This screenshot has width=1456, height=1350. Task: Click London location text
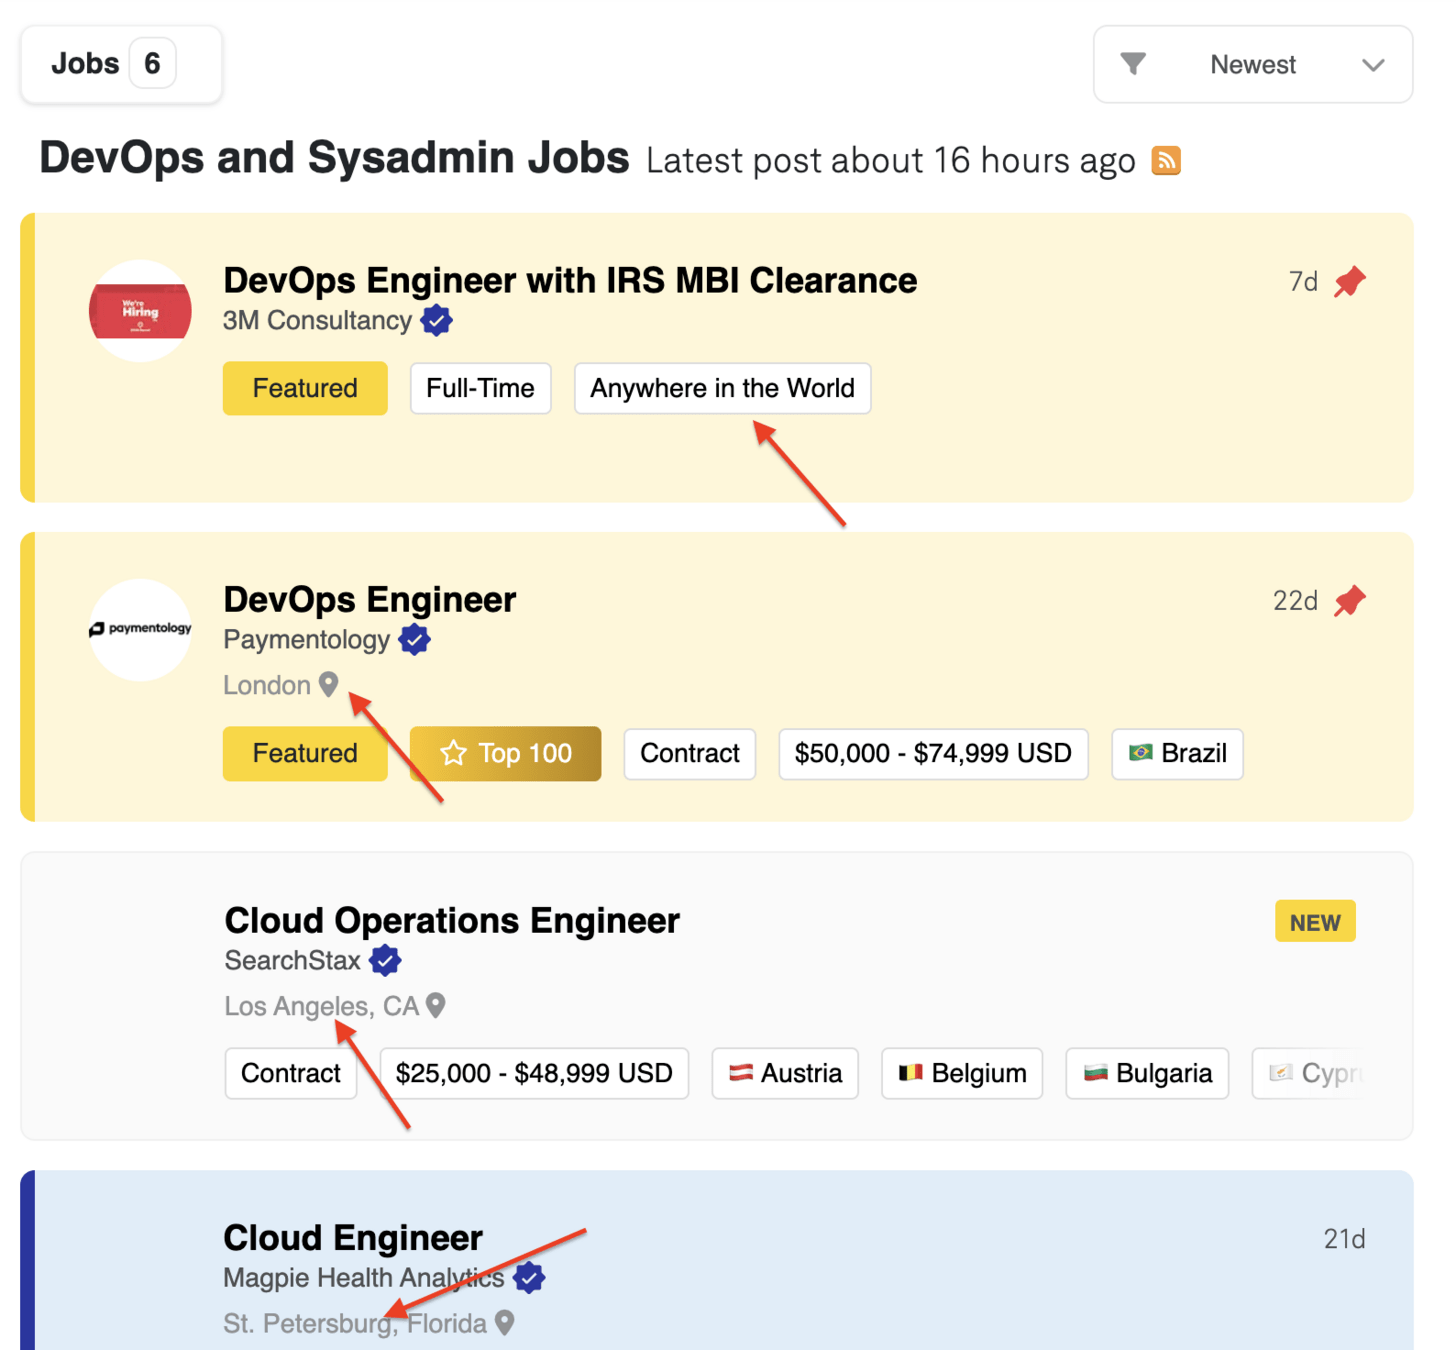[267, 685]
